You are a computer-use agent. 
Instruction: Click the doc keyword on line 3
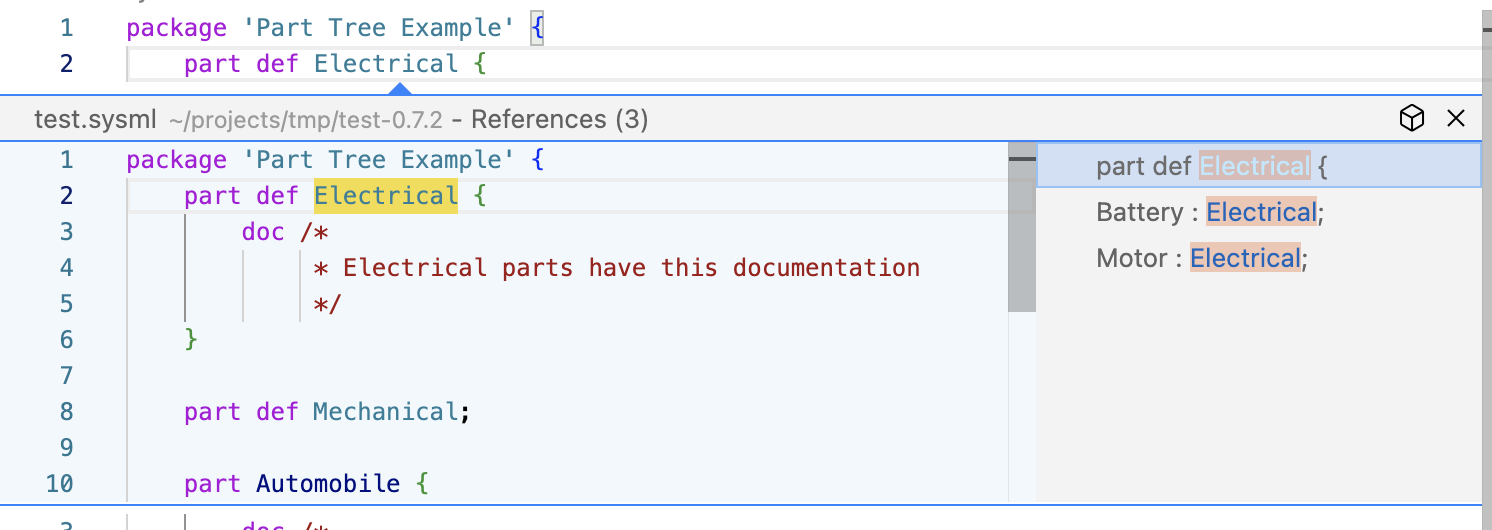point(263,232)
